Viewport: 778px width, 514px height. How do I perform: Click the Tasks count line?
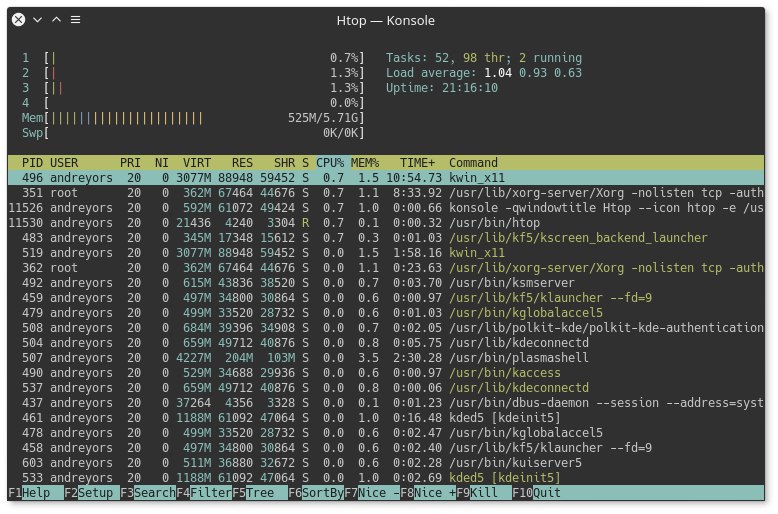tap(484, 58)
